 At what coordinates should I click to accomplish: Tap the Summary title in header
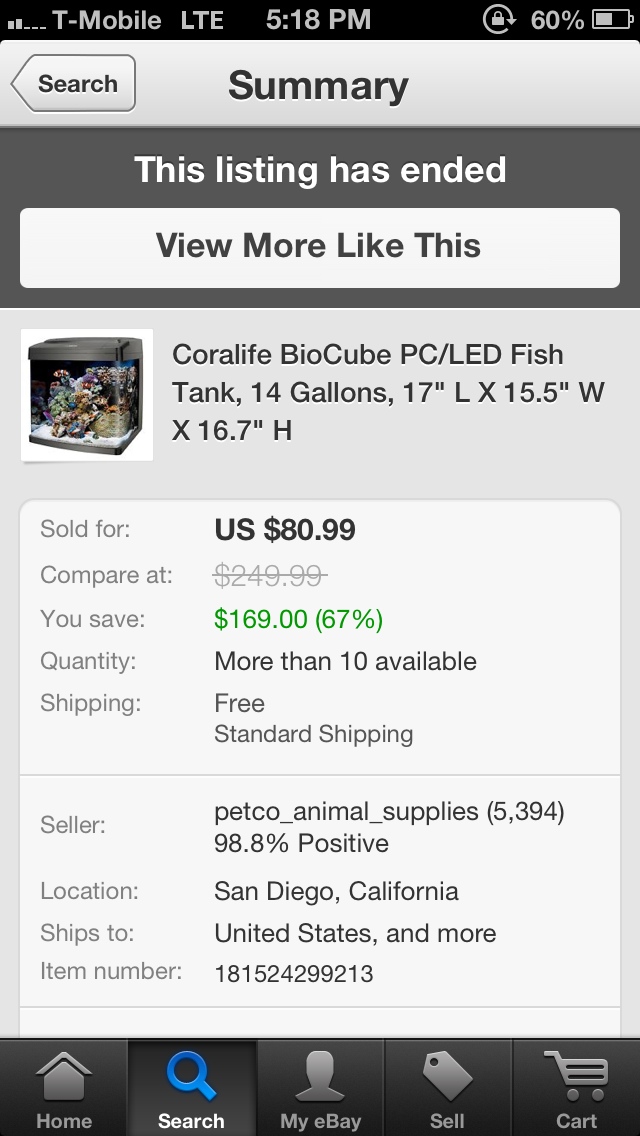coord(318,85)
